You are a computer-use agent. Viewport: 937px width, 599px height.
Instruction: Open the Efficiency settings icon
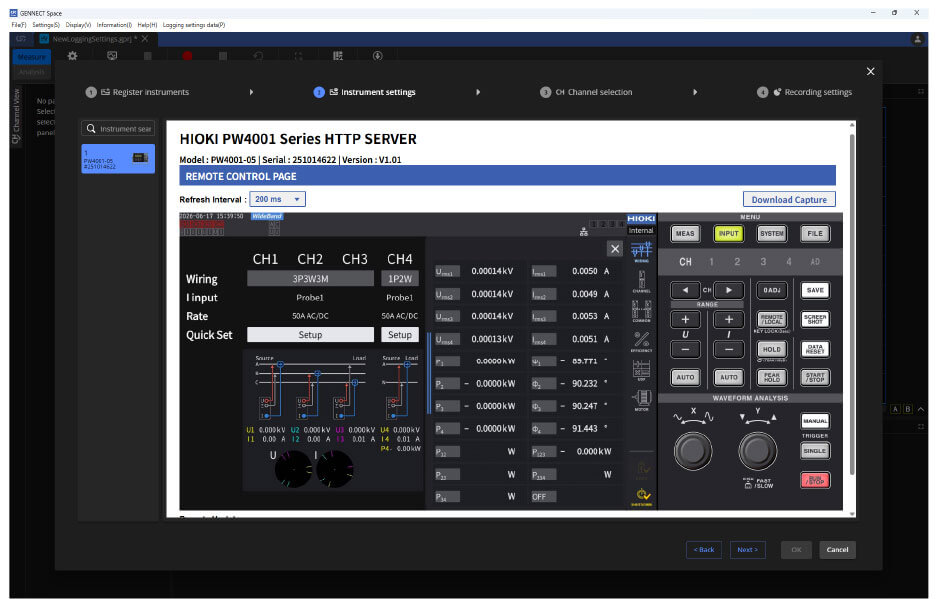point(641,341)
